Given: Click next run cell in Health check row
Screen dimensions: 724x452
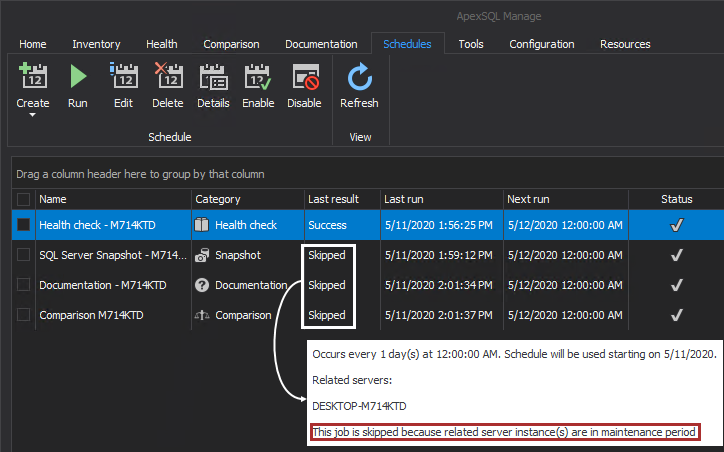Looking at the screenshot, I should coord(565,225).
